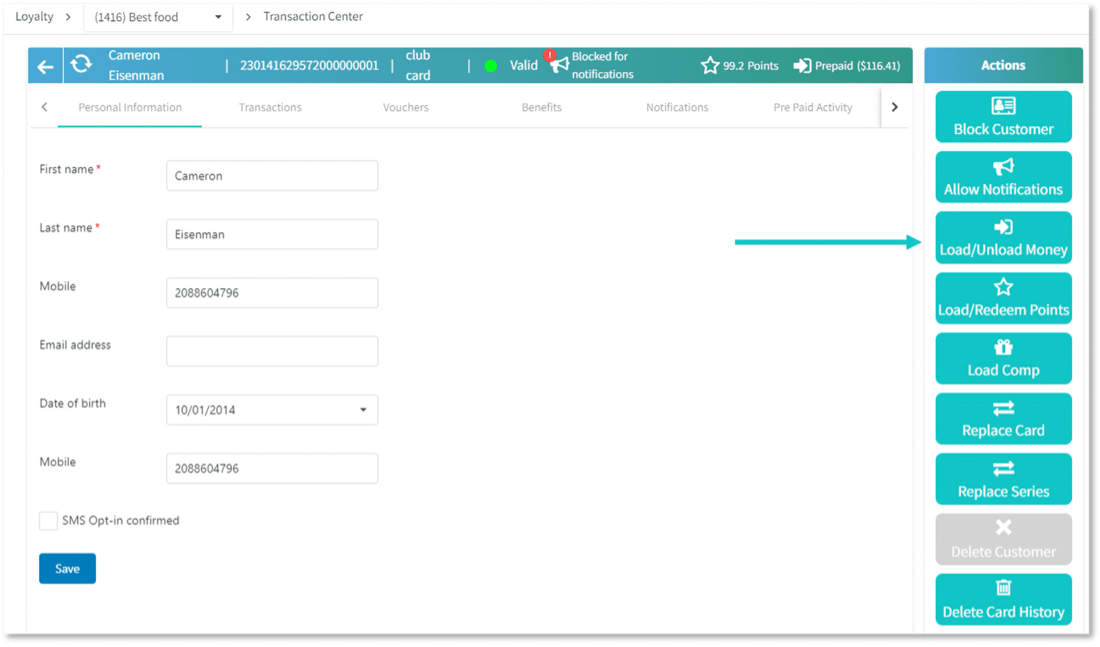Click the refresh customer icon
The width and height of the screenshot is (1100, 647).
(81, 65)
